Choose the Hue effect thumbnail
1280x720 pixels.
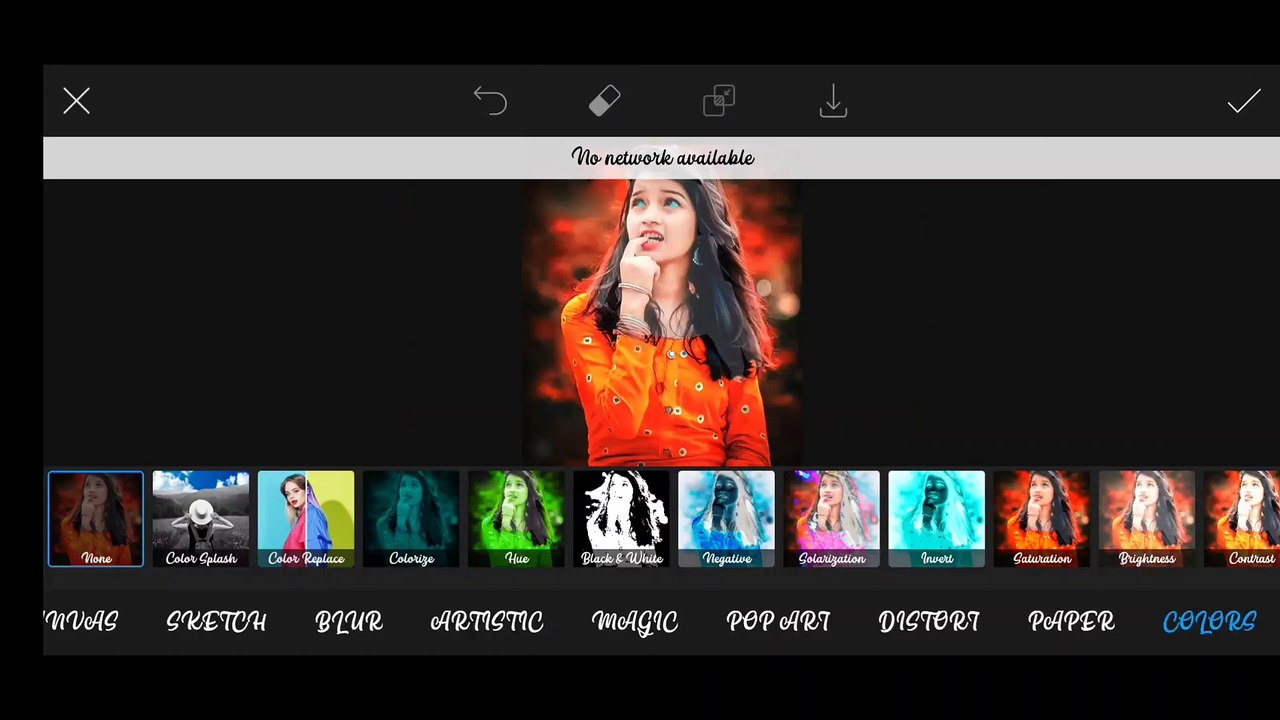[516, 519]
